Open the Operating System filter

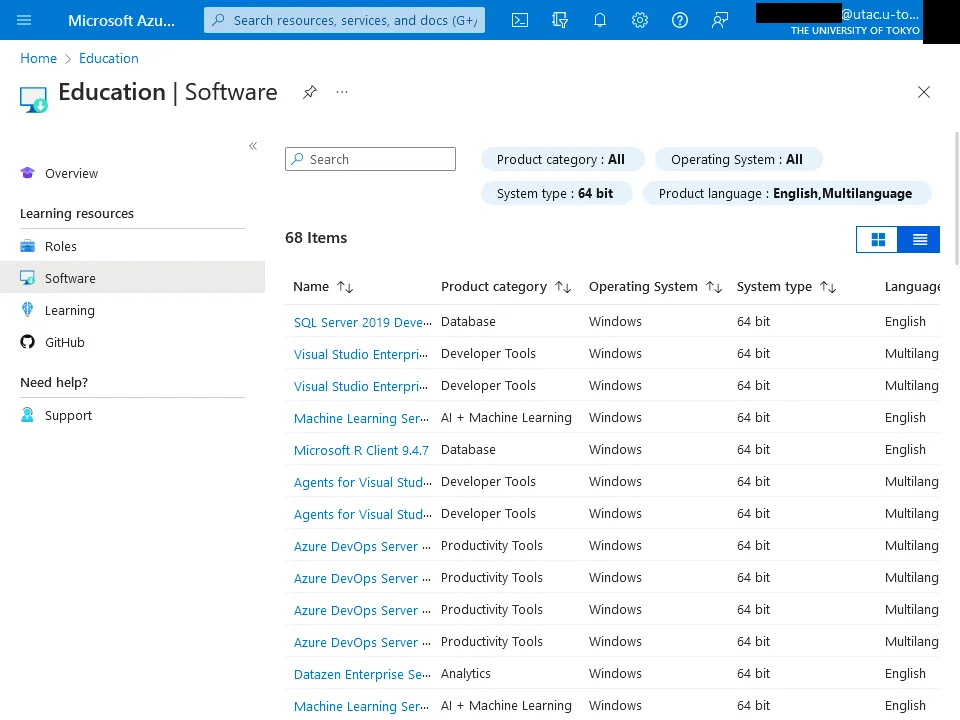point(737,159)
